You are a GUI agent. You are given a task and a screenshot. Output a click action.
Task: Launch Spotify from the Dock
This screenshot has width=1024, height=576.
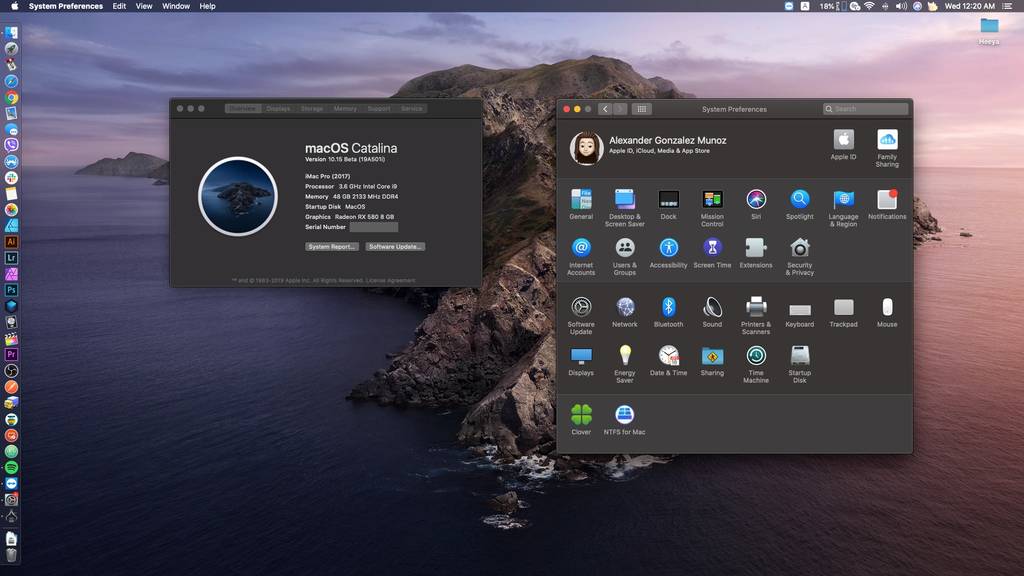11,468
